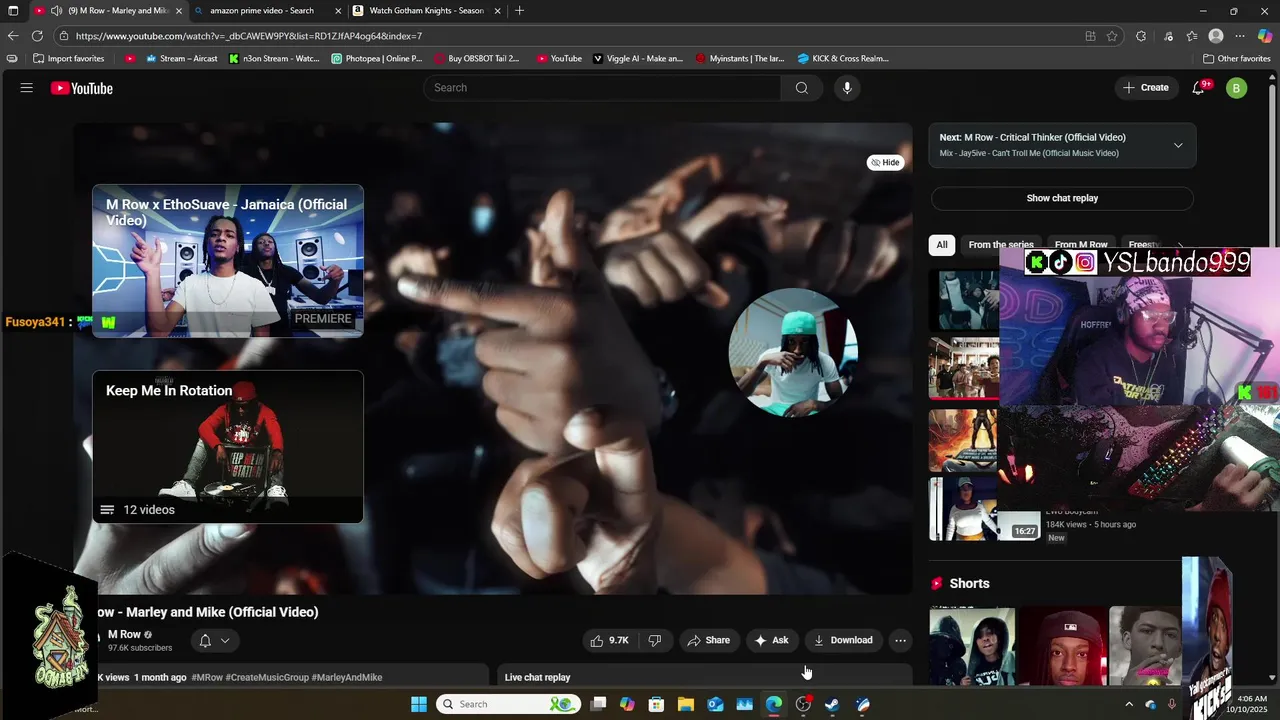Open the Keep Me In Rotation playlist card
Screen dimensions: 1280x720
coord(228,447)
